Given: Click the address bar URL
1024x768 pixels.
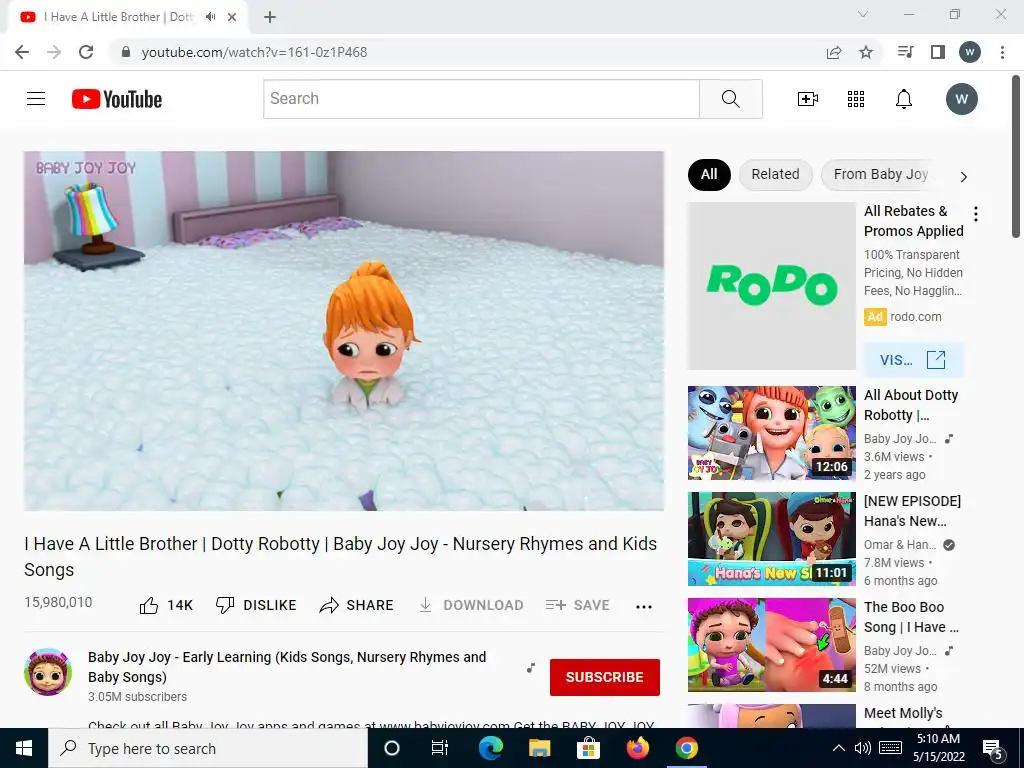Looking at the screenshot, I should pyautogui.click(x=255, y=52).
